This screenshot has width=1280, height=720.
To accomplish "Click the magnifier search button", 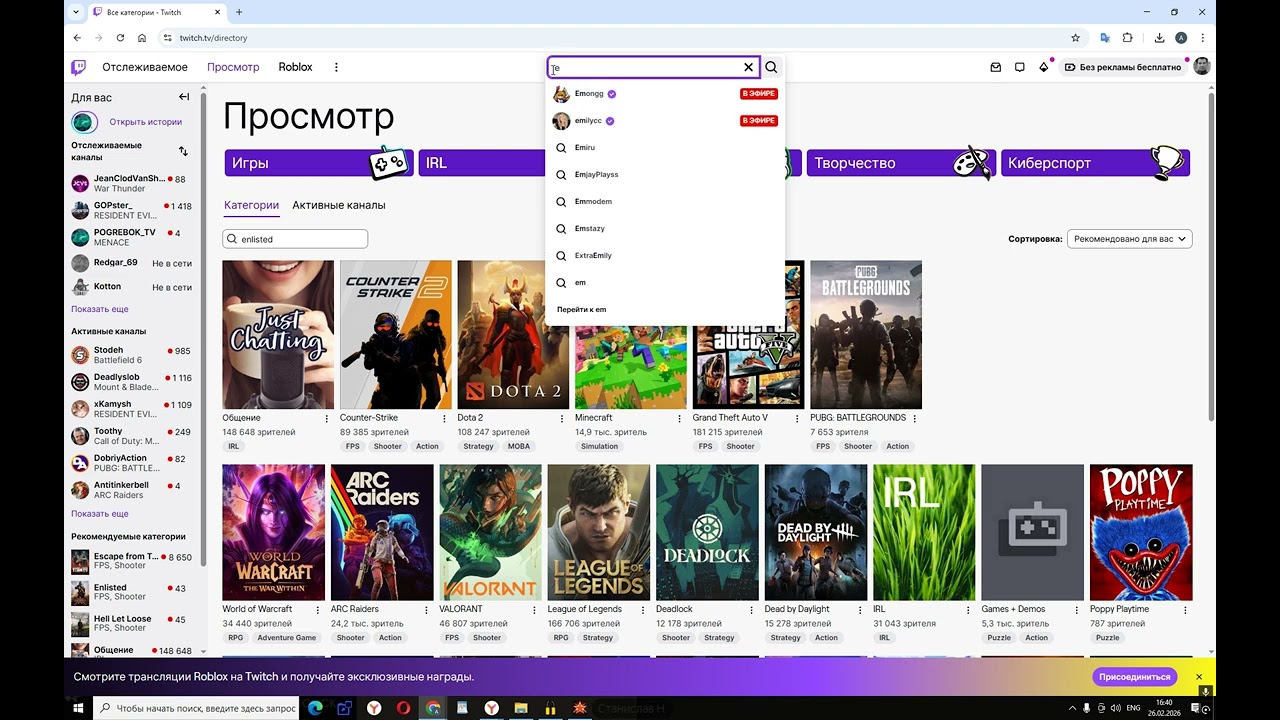I will (x=771, y=67).
